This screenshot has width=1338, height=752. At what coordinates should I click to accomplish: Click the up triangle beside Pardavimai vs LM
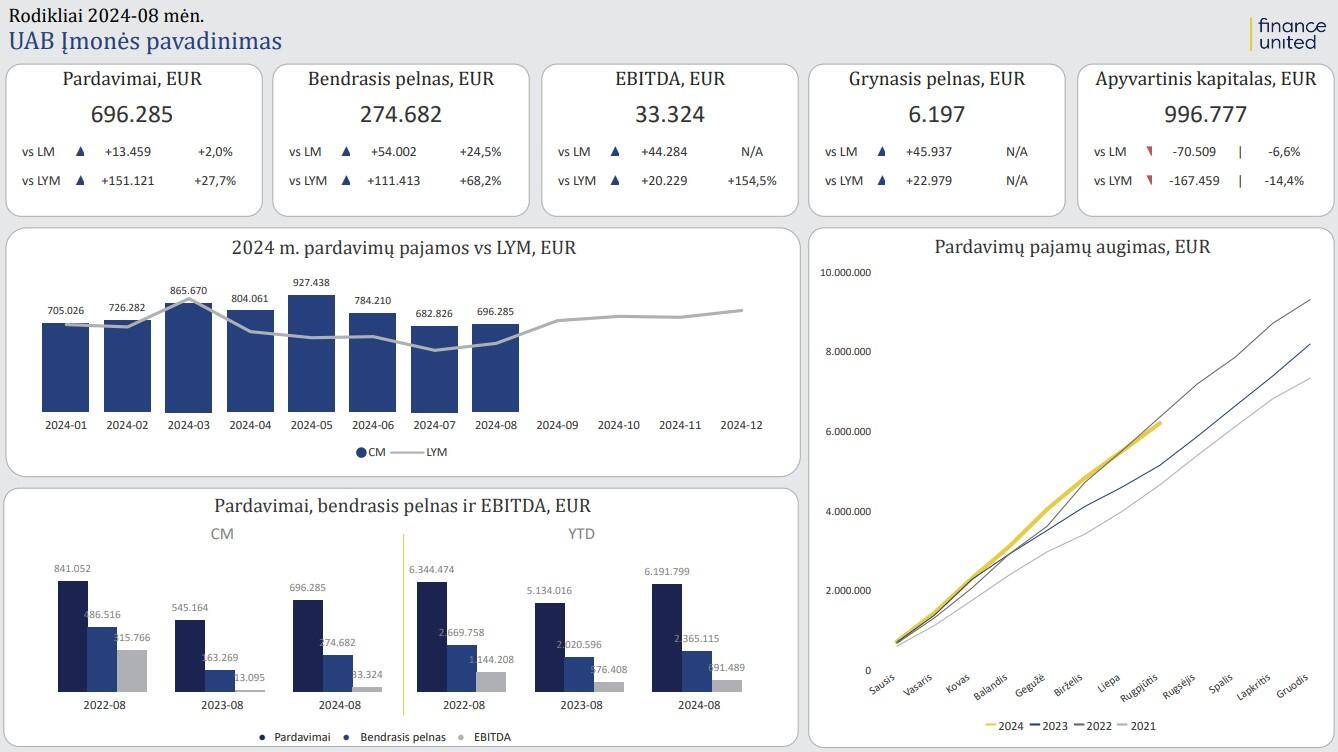coord(81,152)
